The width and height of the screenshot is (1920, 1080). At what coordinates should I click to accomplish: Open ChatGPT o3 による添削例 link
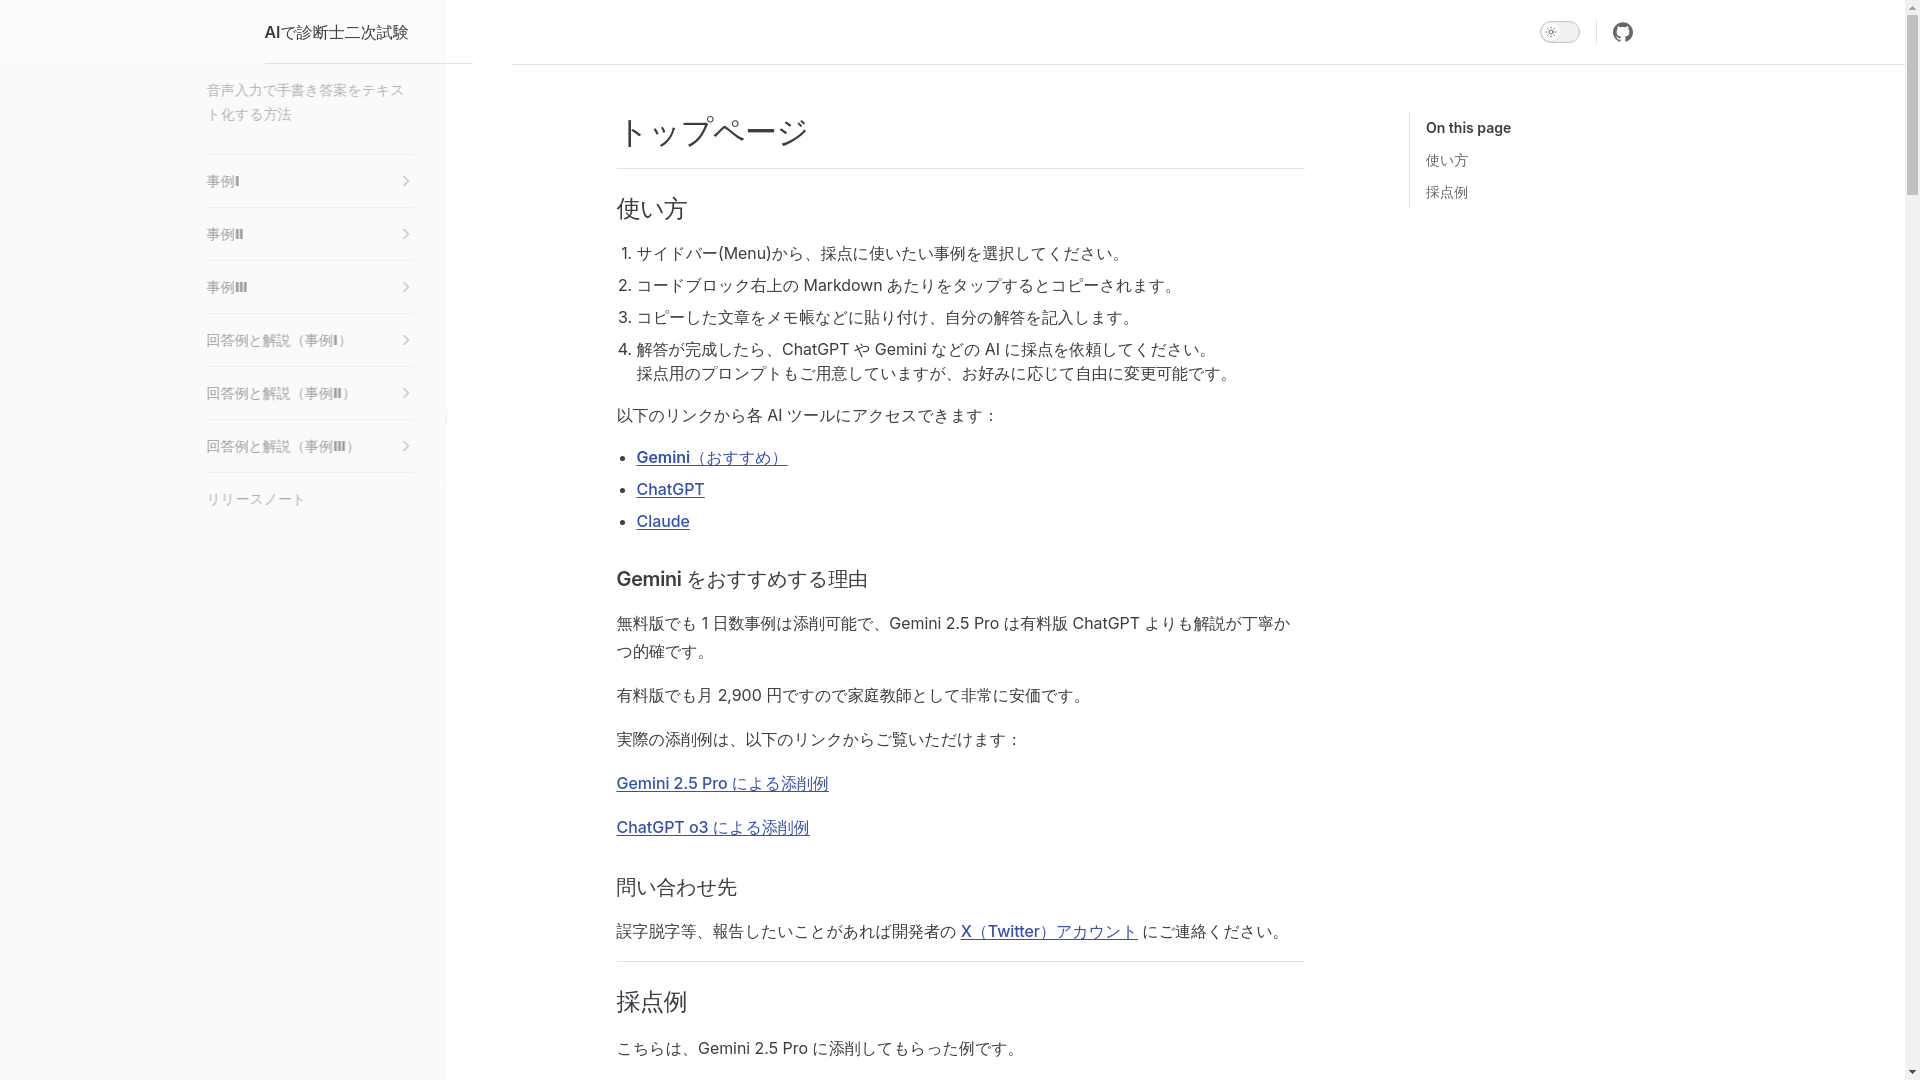[x=712, y=827]
